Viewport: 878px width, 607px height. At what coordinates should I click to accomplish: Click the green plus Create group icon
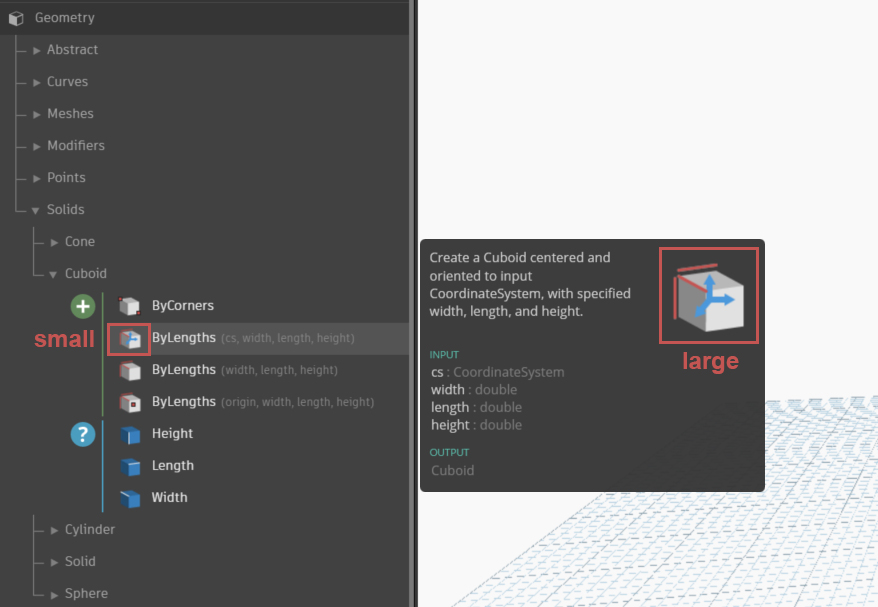[x=83, y=306]
